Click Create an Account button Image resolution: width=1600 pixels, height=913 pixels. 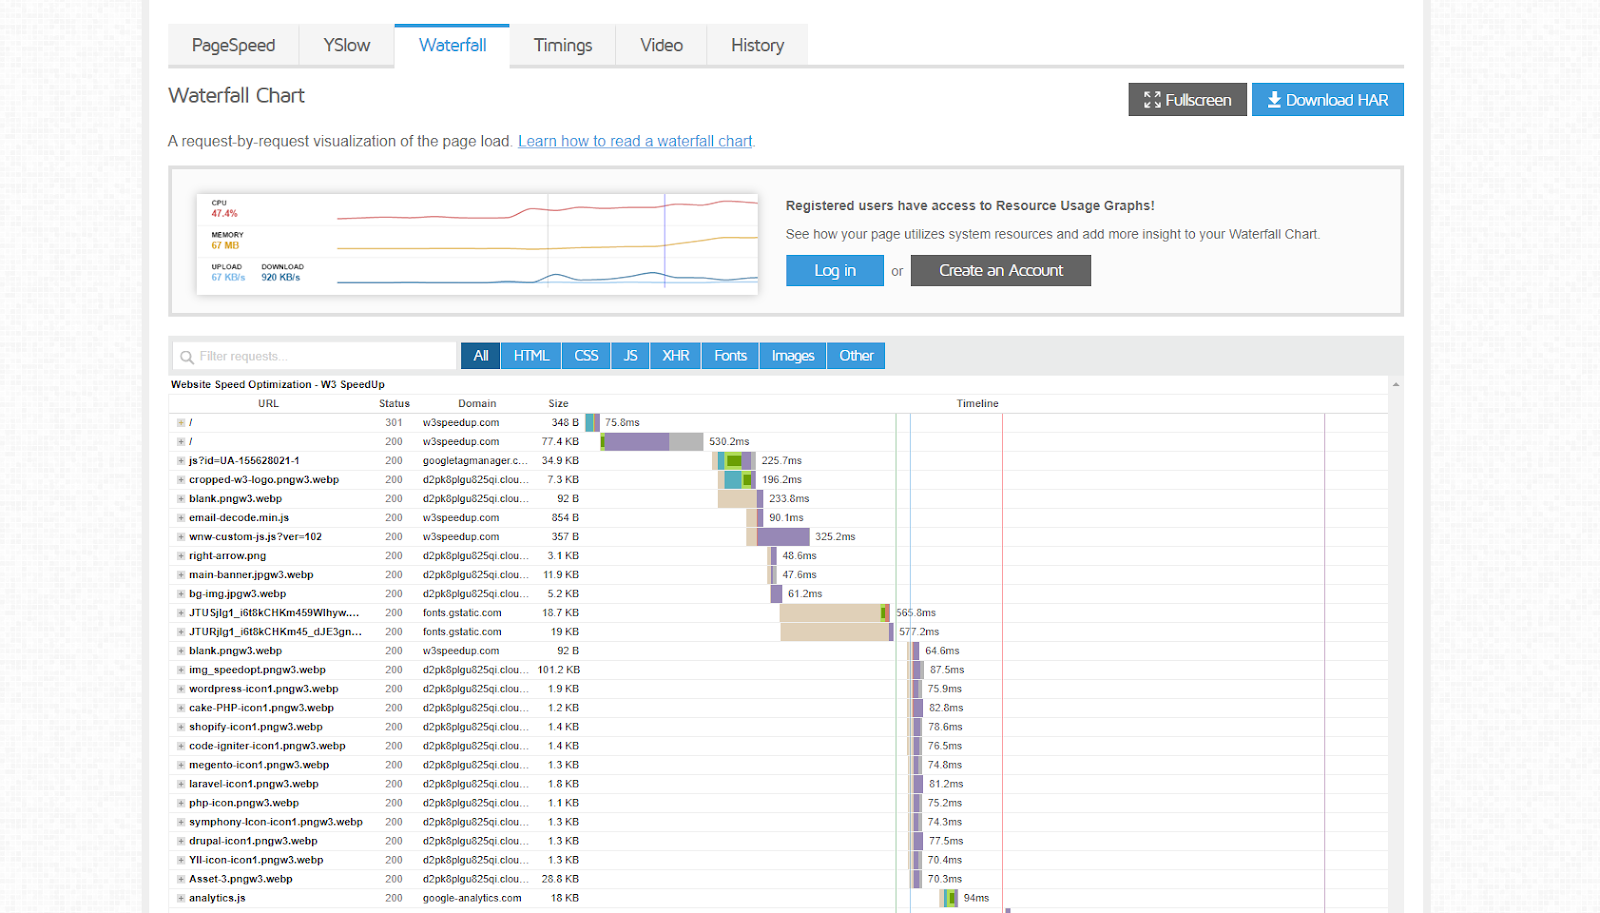point(1000,271)
